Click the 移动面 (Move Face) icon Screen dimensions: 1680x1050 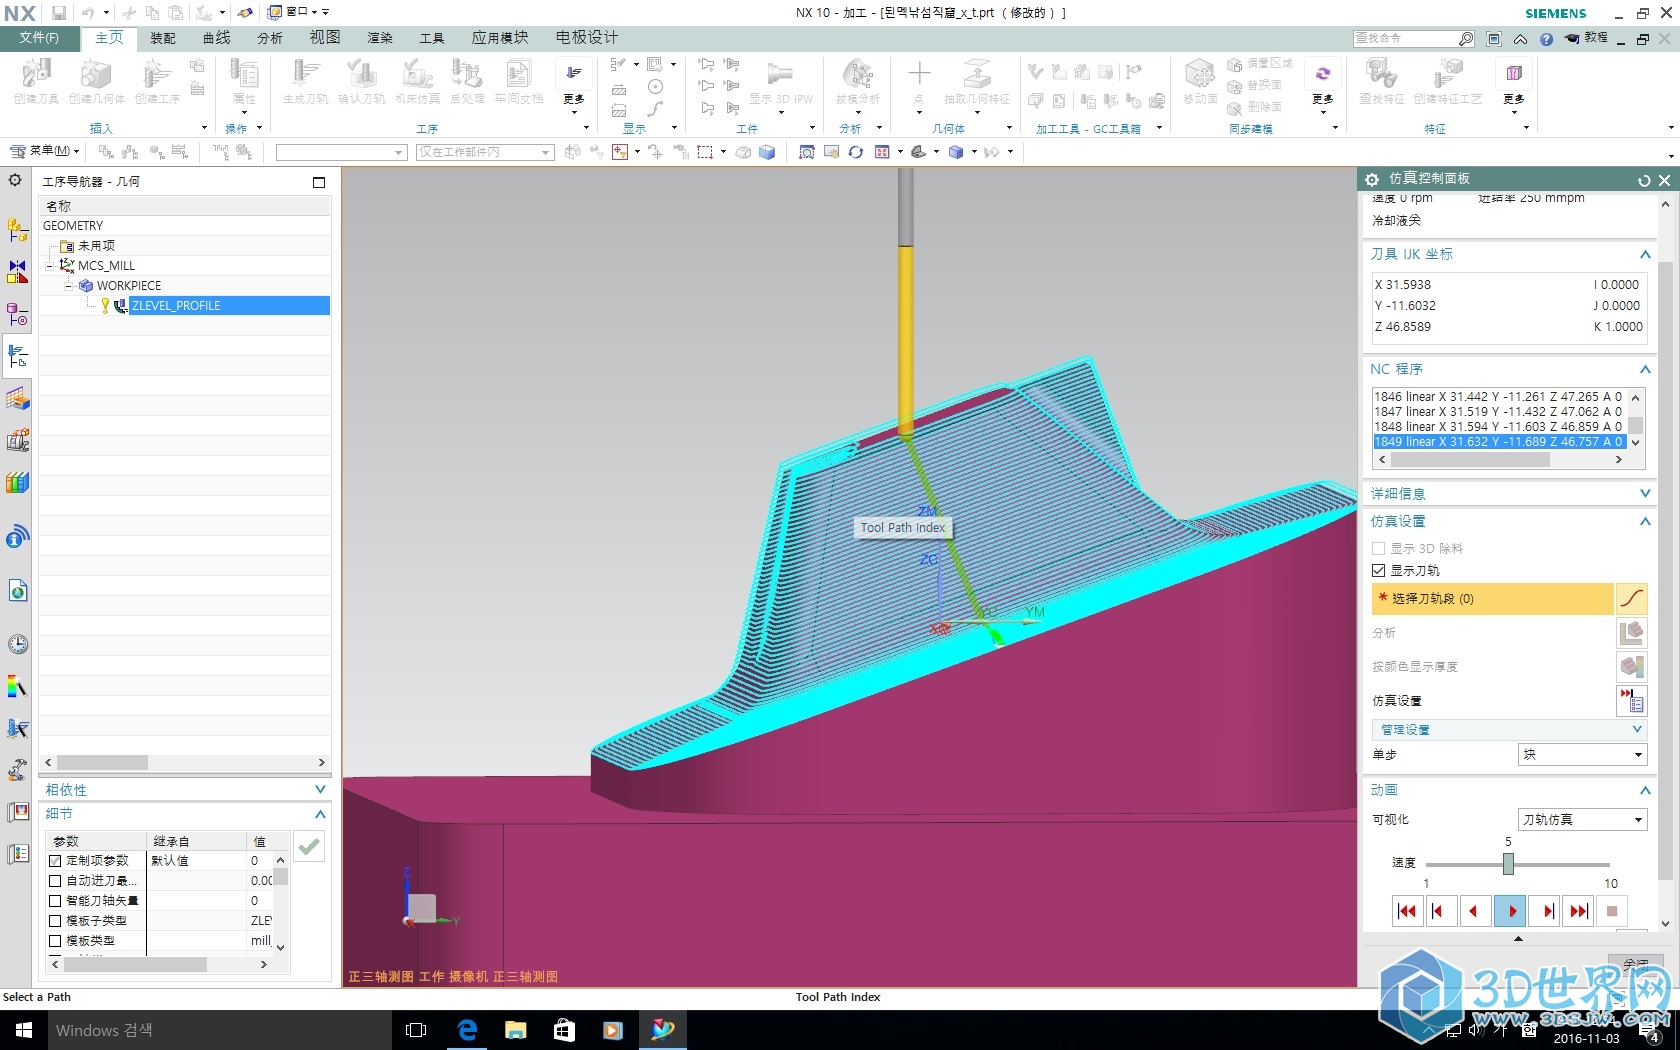[x=1200, y=82]
